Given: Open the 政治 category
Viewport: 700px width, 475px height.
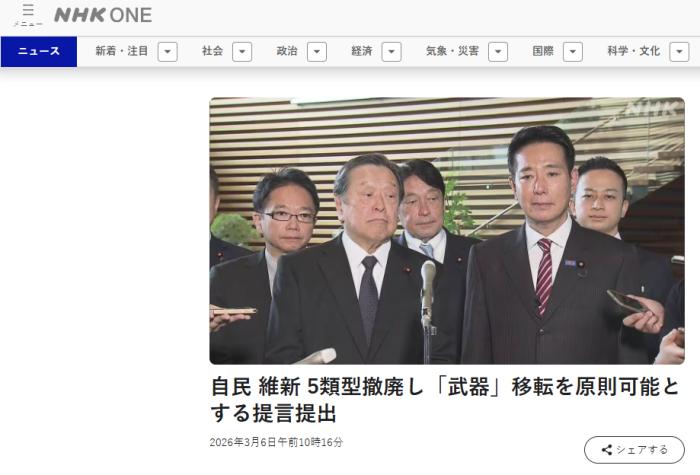Looking at the screenshot, I should 287,51.
